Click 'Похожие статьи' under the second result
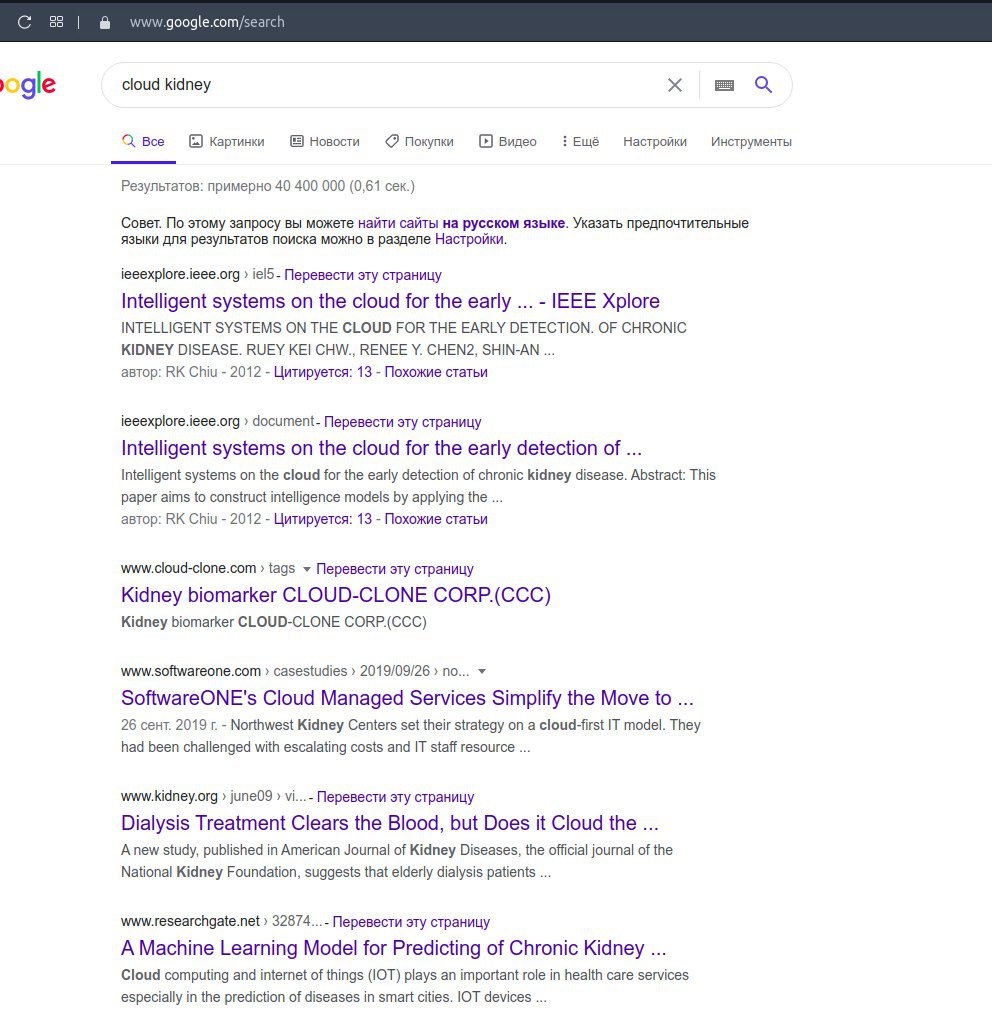Viewport: 992px width, 1018px height. click(436, 519)
